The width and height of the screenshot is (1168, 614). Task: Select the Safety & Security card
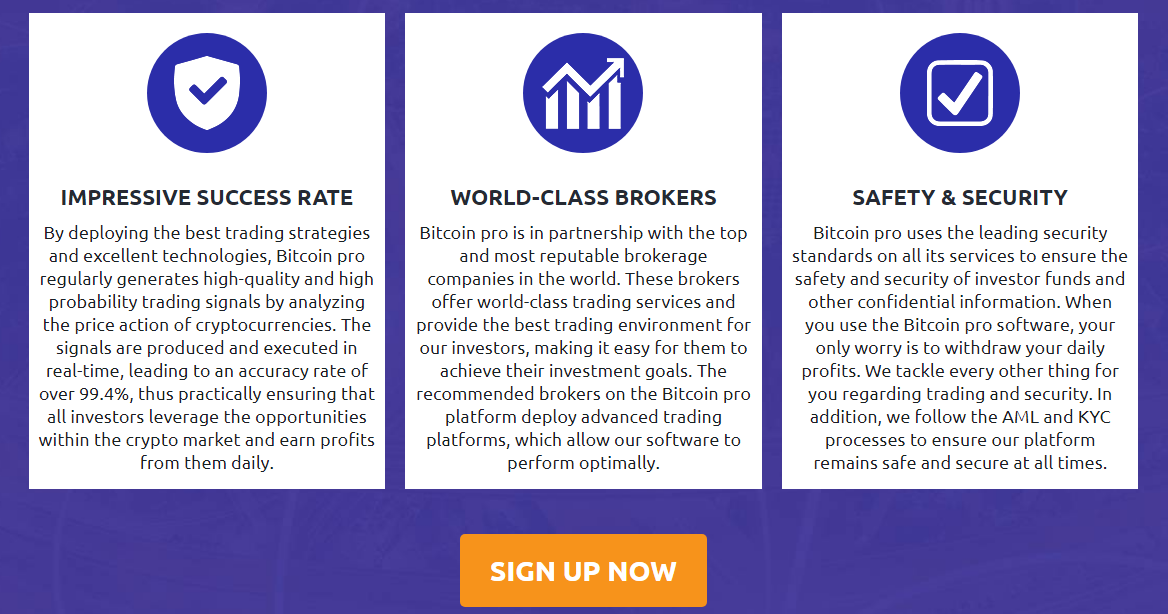(x=959, y=250)
